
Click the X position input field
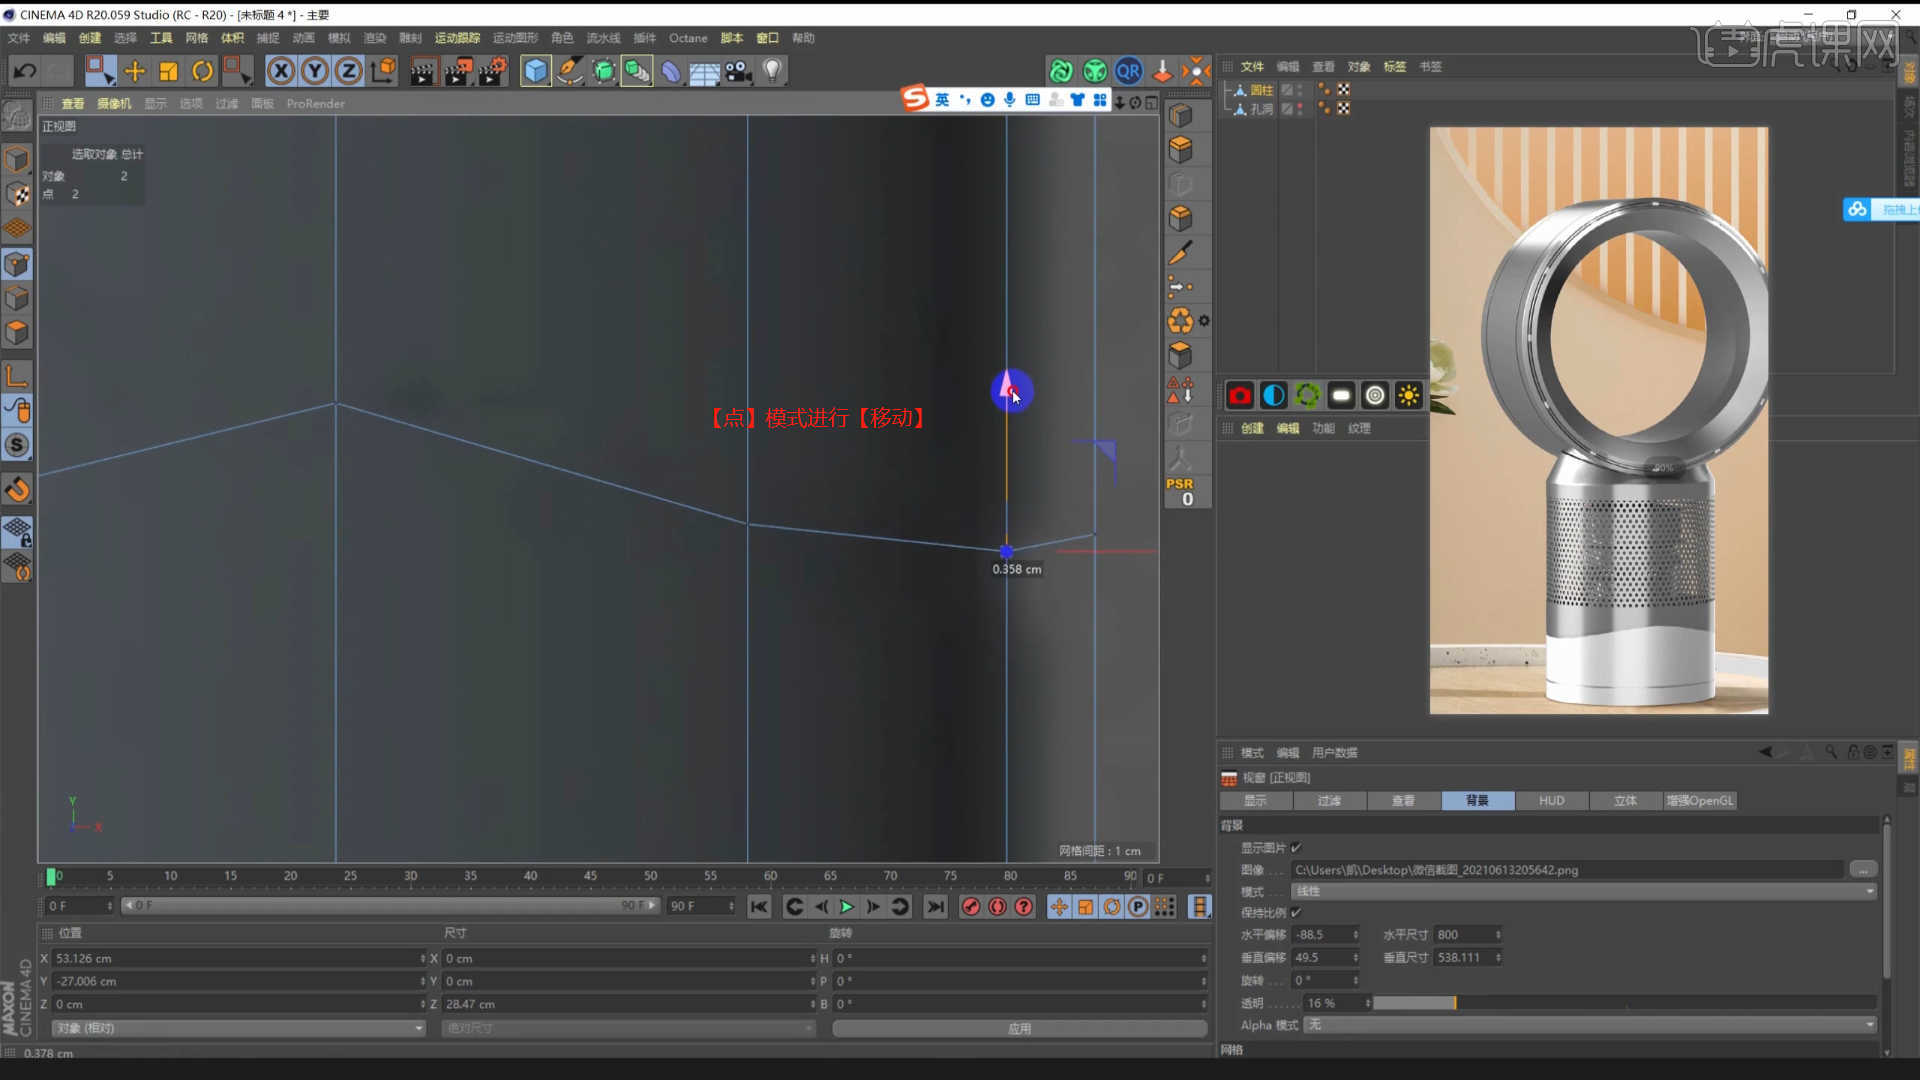point(238,958)
